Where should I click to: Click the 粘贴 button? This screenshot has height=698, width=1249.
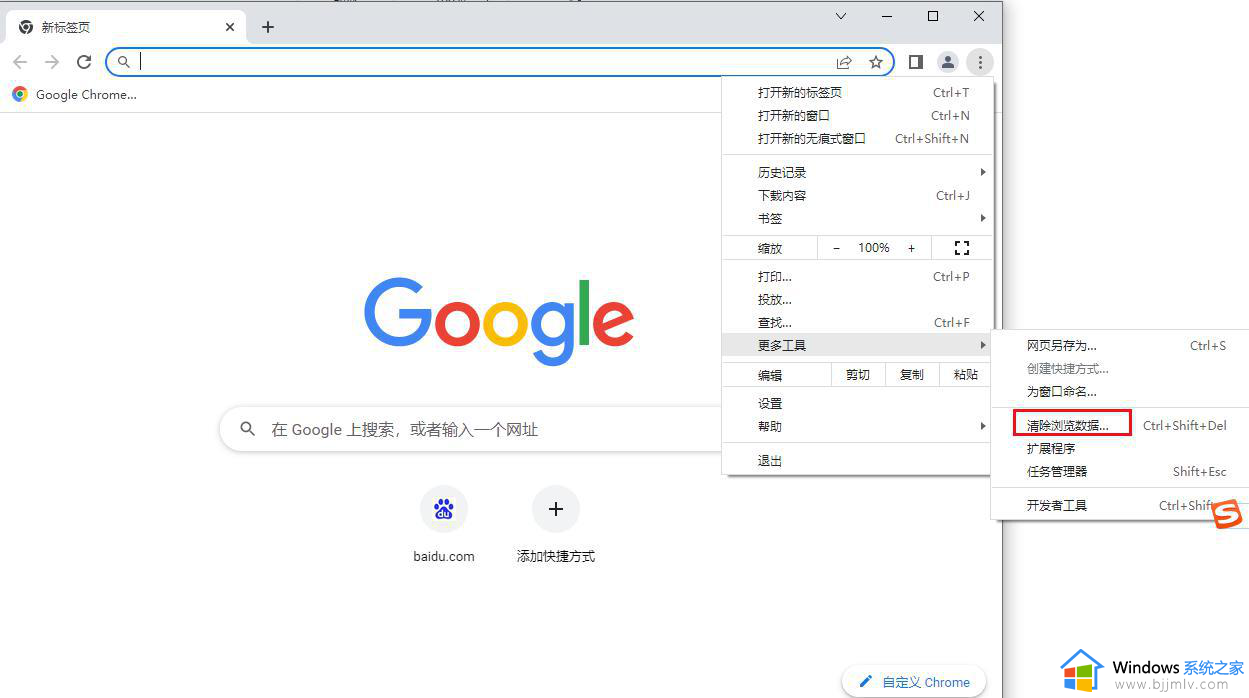tap(966, 374)
